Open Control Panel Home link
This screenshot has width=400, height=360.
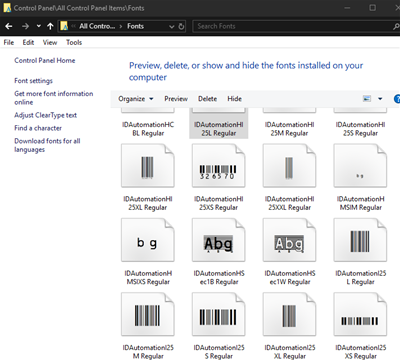45,60
